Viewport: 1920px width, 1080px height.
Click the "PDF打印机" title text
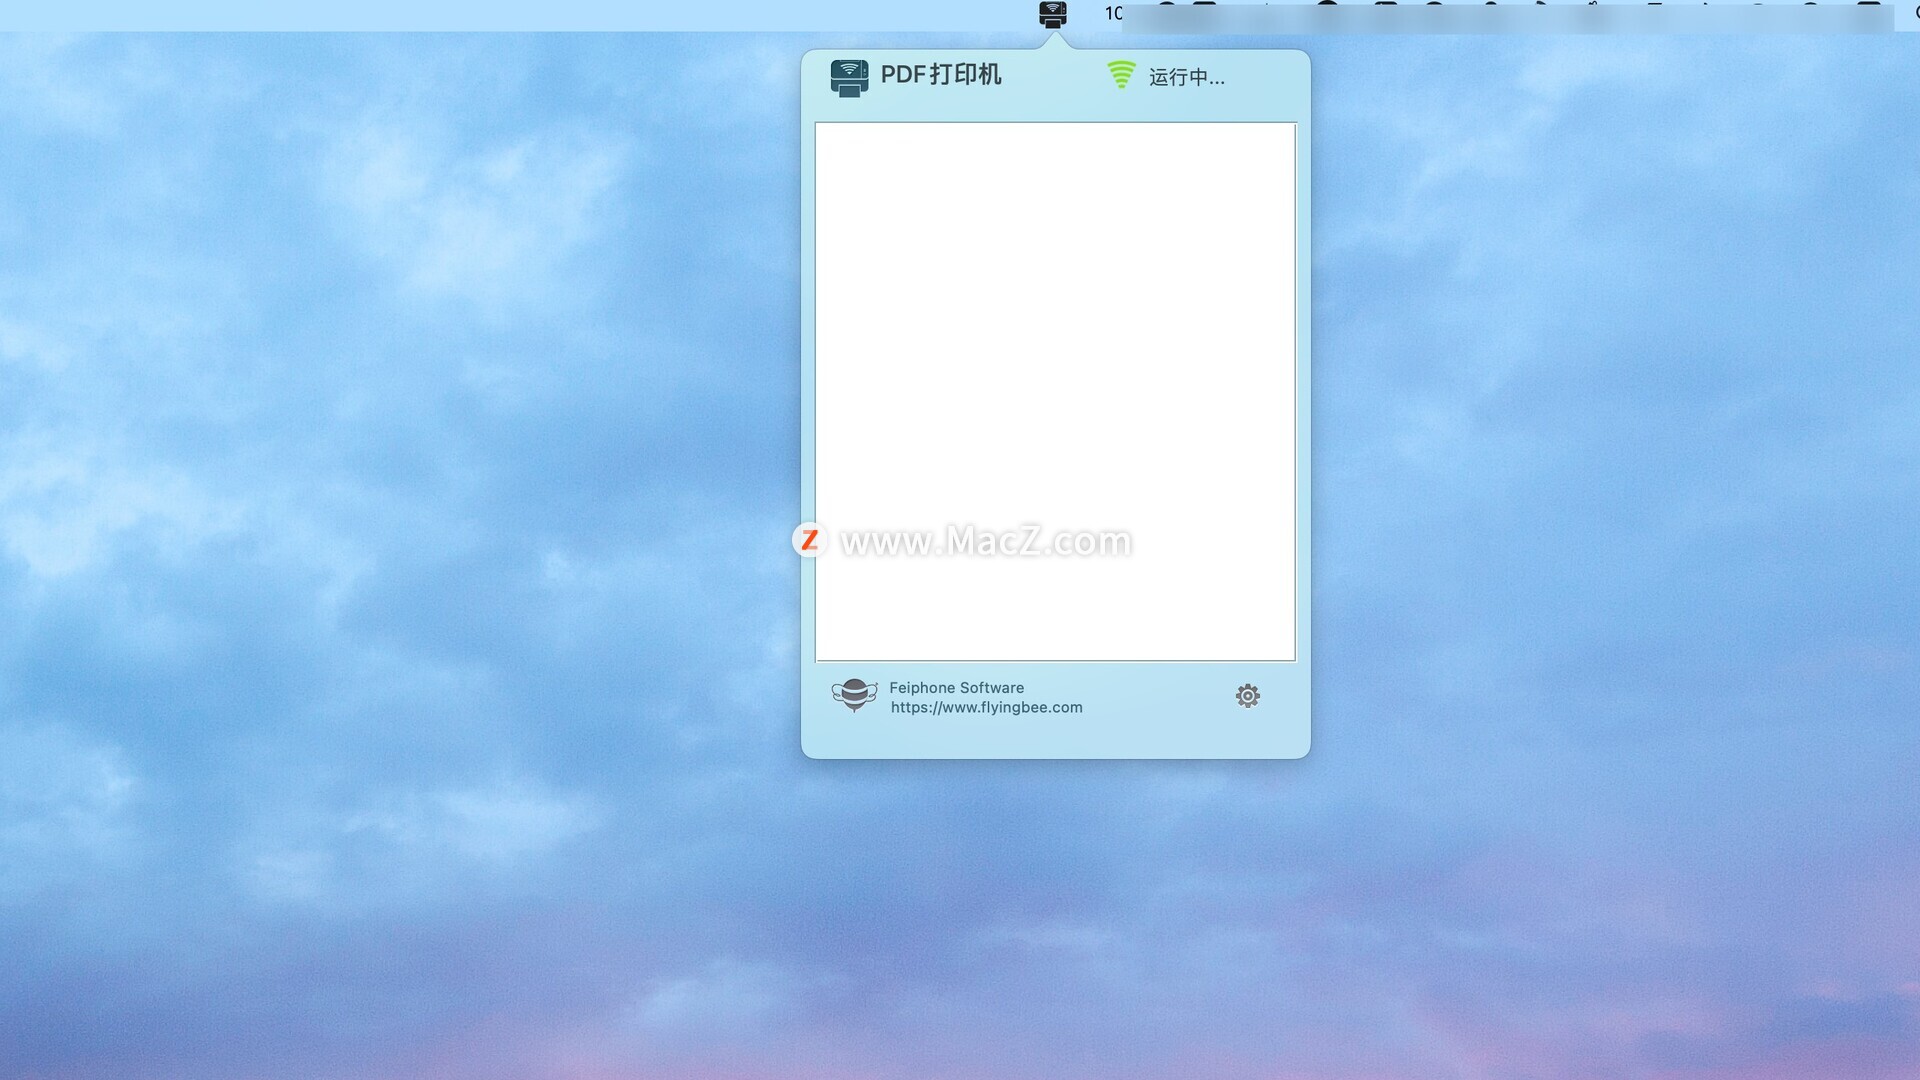click(940, 75)
